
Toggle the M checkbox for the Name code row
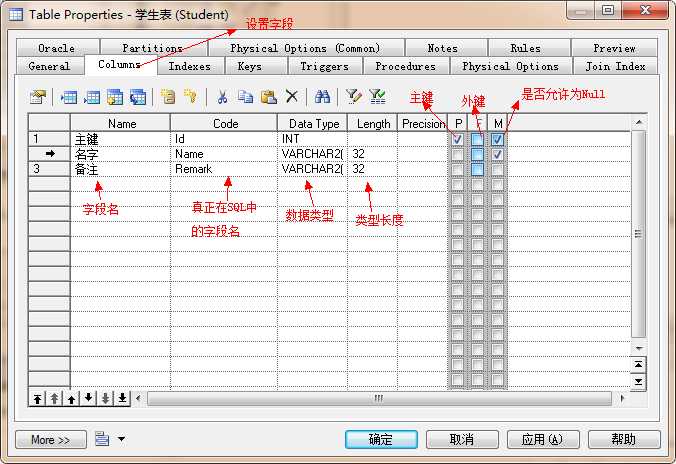pyautogui.click(x=498, y=154)
